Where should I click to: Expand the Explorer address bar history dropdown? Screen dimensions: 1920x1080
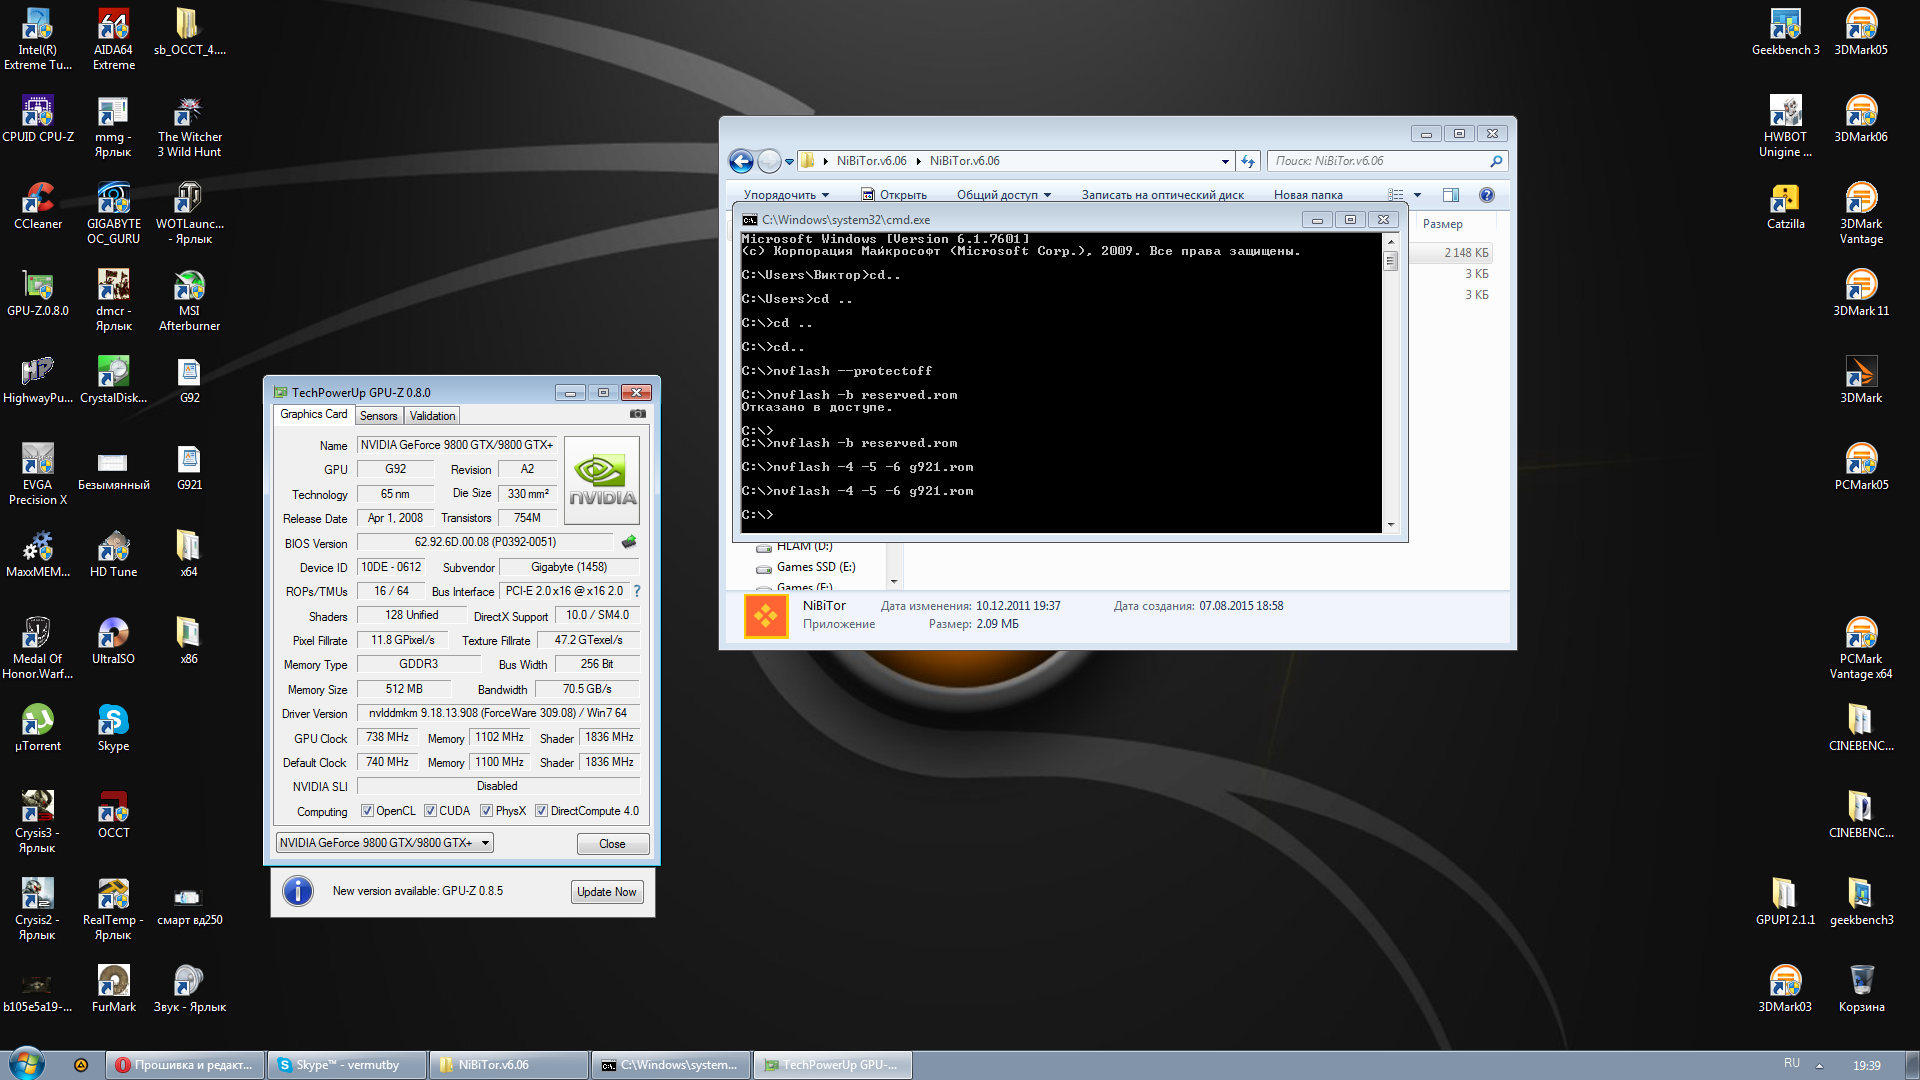[x=1225, y=161]
